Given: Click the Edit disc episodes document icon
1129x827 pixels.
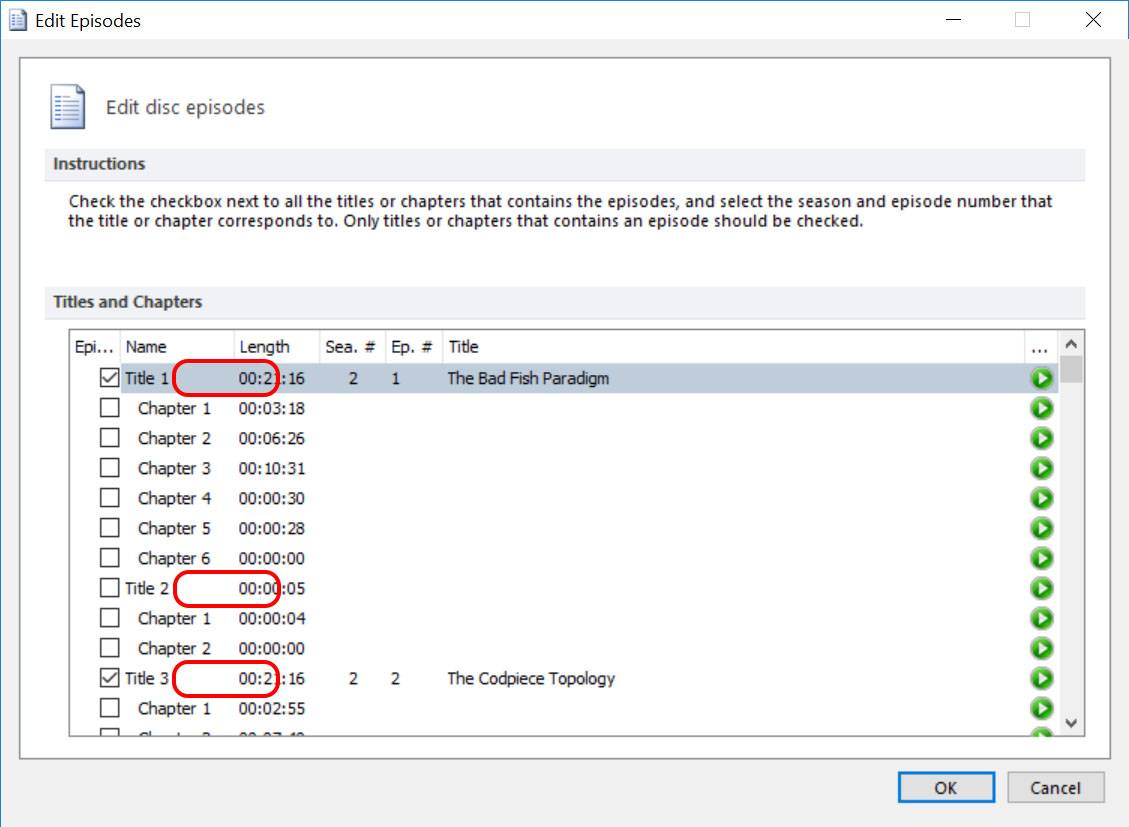Looking at the screenshot, I should pos(68,107).
